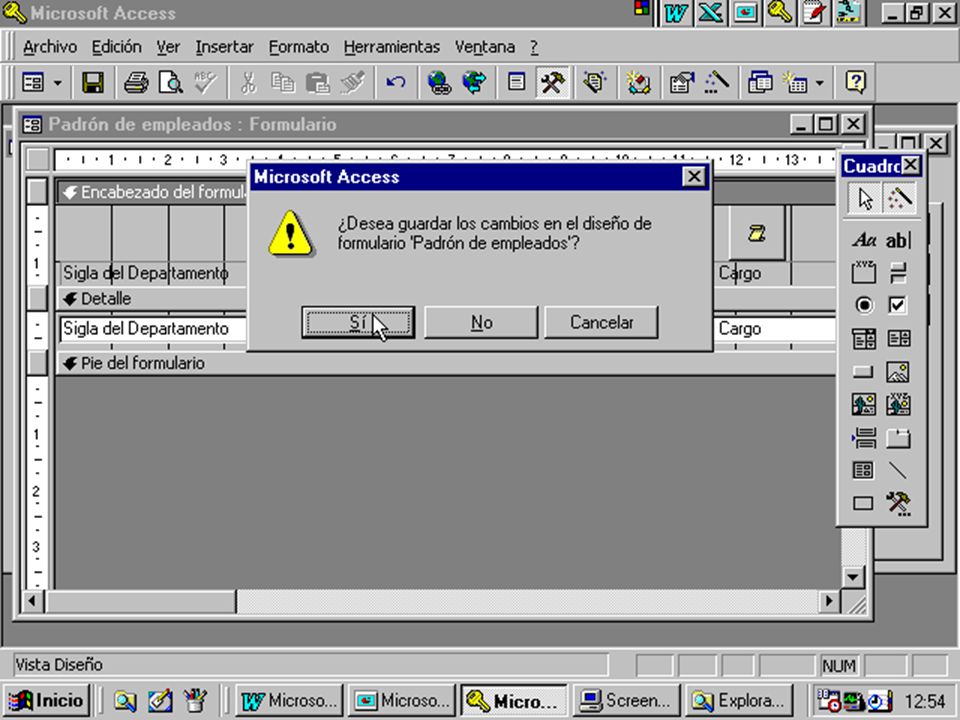Click the Office Assistant help icon
This screenshot has width=960, height=720.
(855, 82)
